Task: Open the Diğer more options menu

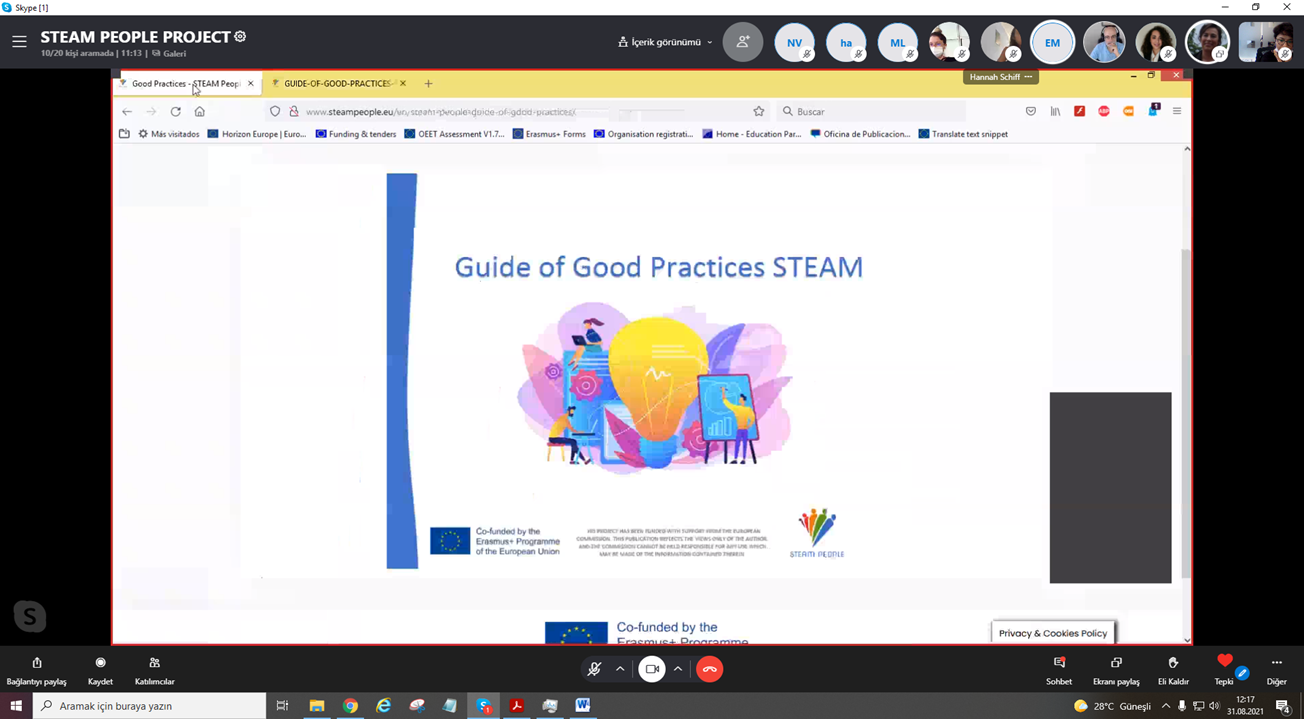Action: [1276, 669]
